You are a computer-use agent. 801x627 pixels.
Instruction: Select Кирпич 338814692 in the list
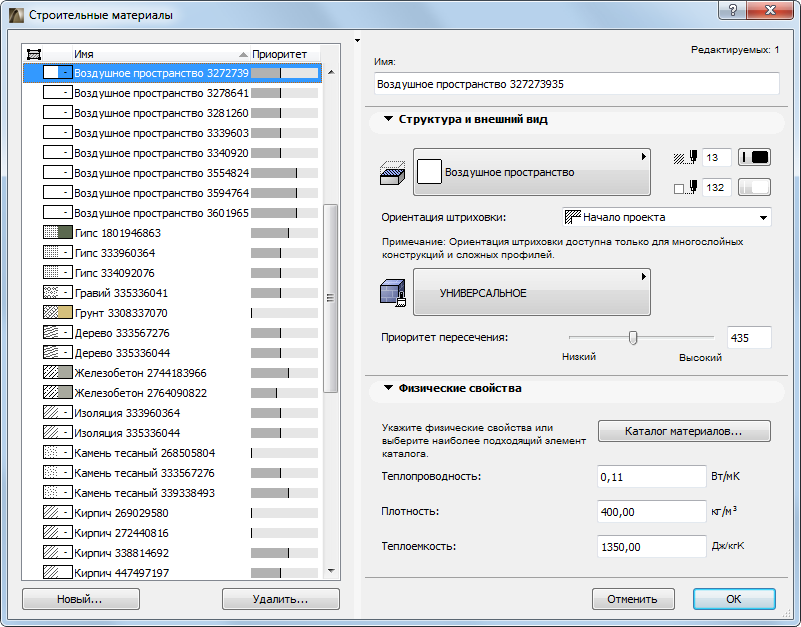pyautogui.click(x=172, y=553)
